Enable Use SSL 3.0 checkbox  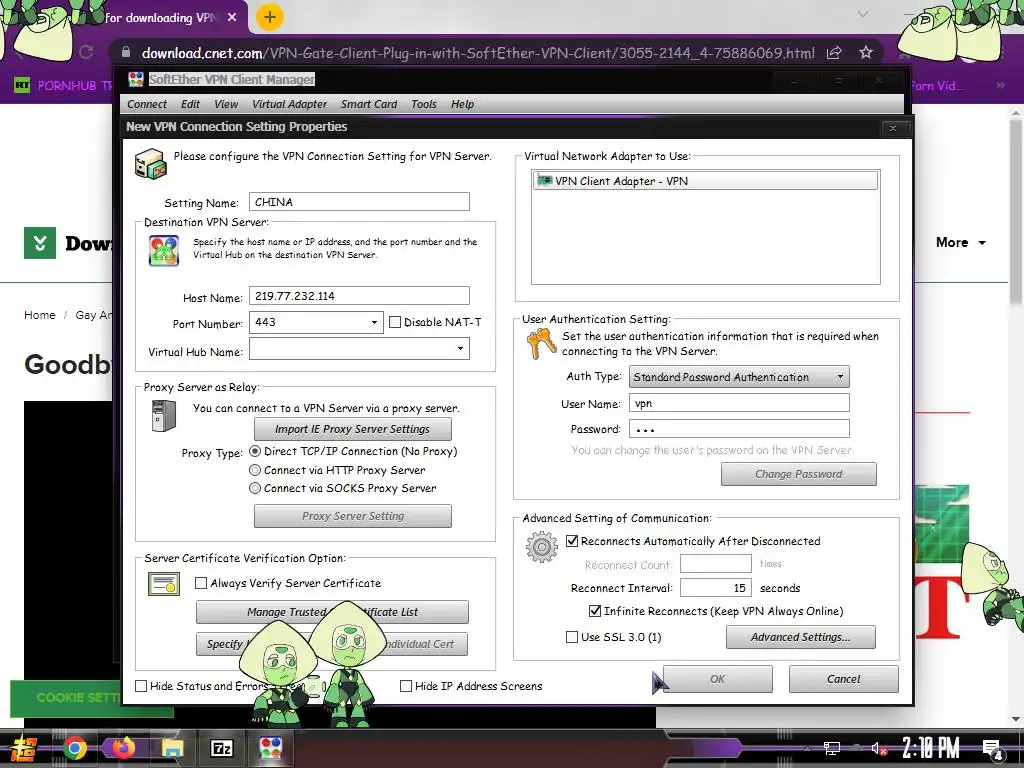click(572, 637)
